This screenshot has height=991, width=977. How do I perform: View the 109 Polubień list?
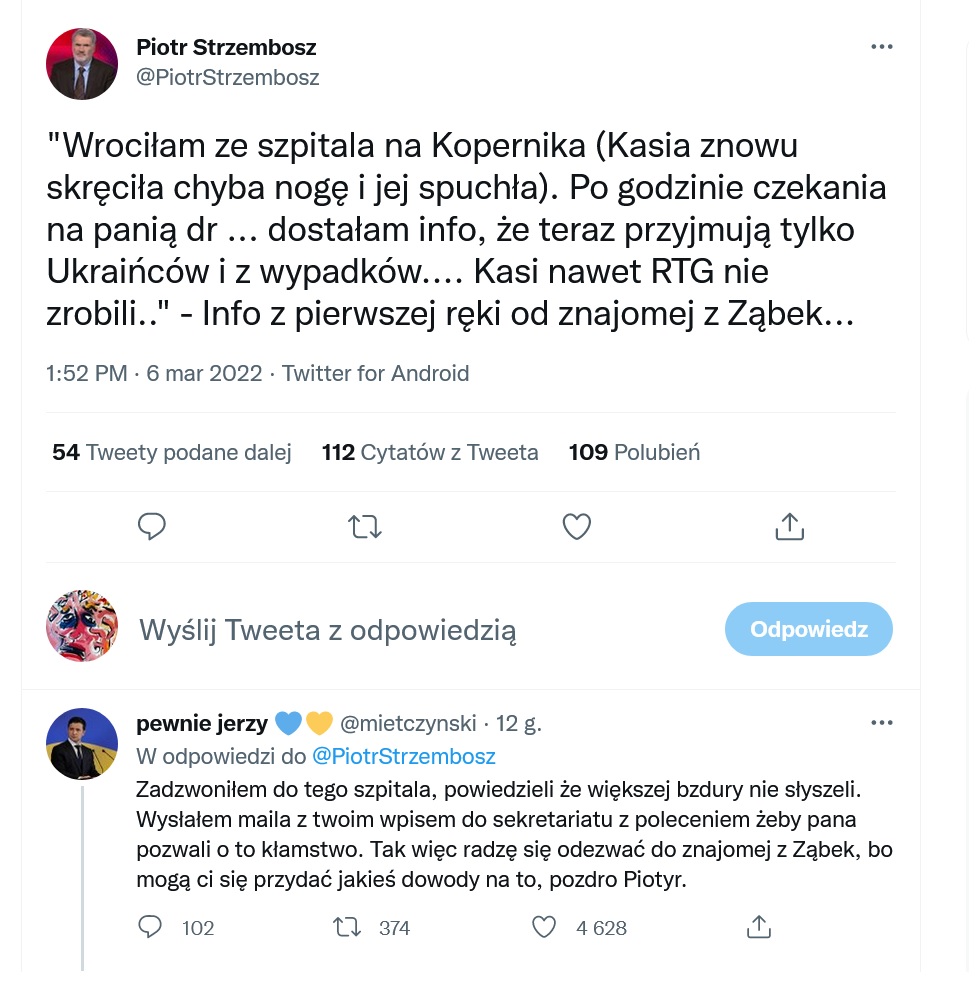pyautogui.click(x=634, y=453)
